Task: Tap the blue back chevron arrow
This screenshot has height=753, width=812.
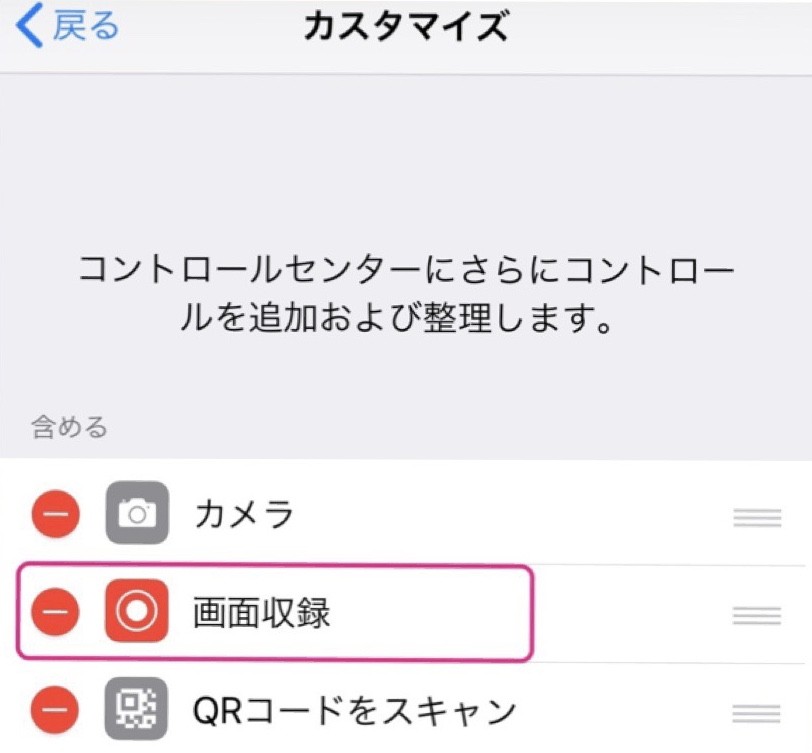Action: [x=29, y=28]
